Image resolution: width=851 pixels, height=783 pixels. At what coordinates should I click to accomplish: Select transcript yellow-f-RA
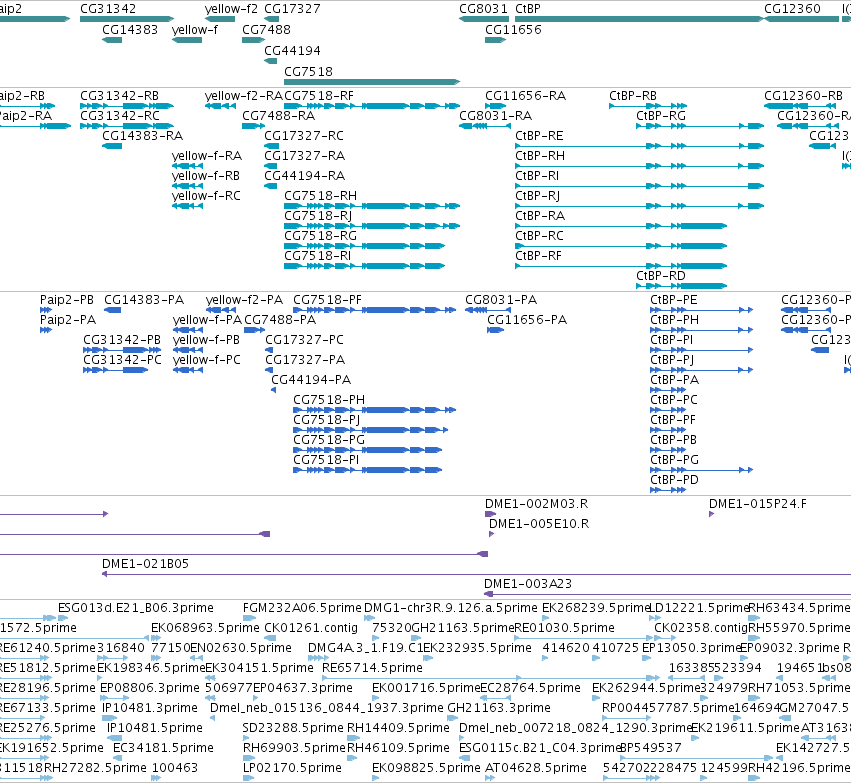207,156
